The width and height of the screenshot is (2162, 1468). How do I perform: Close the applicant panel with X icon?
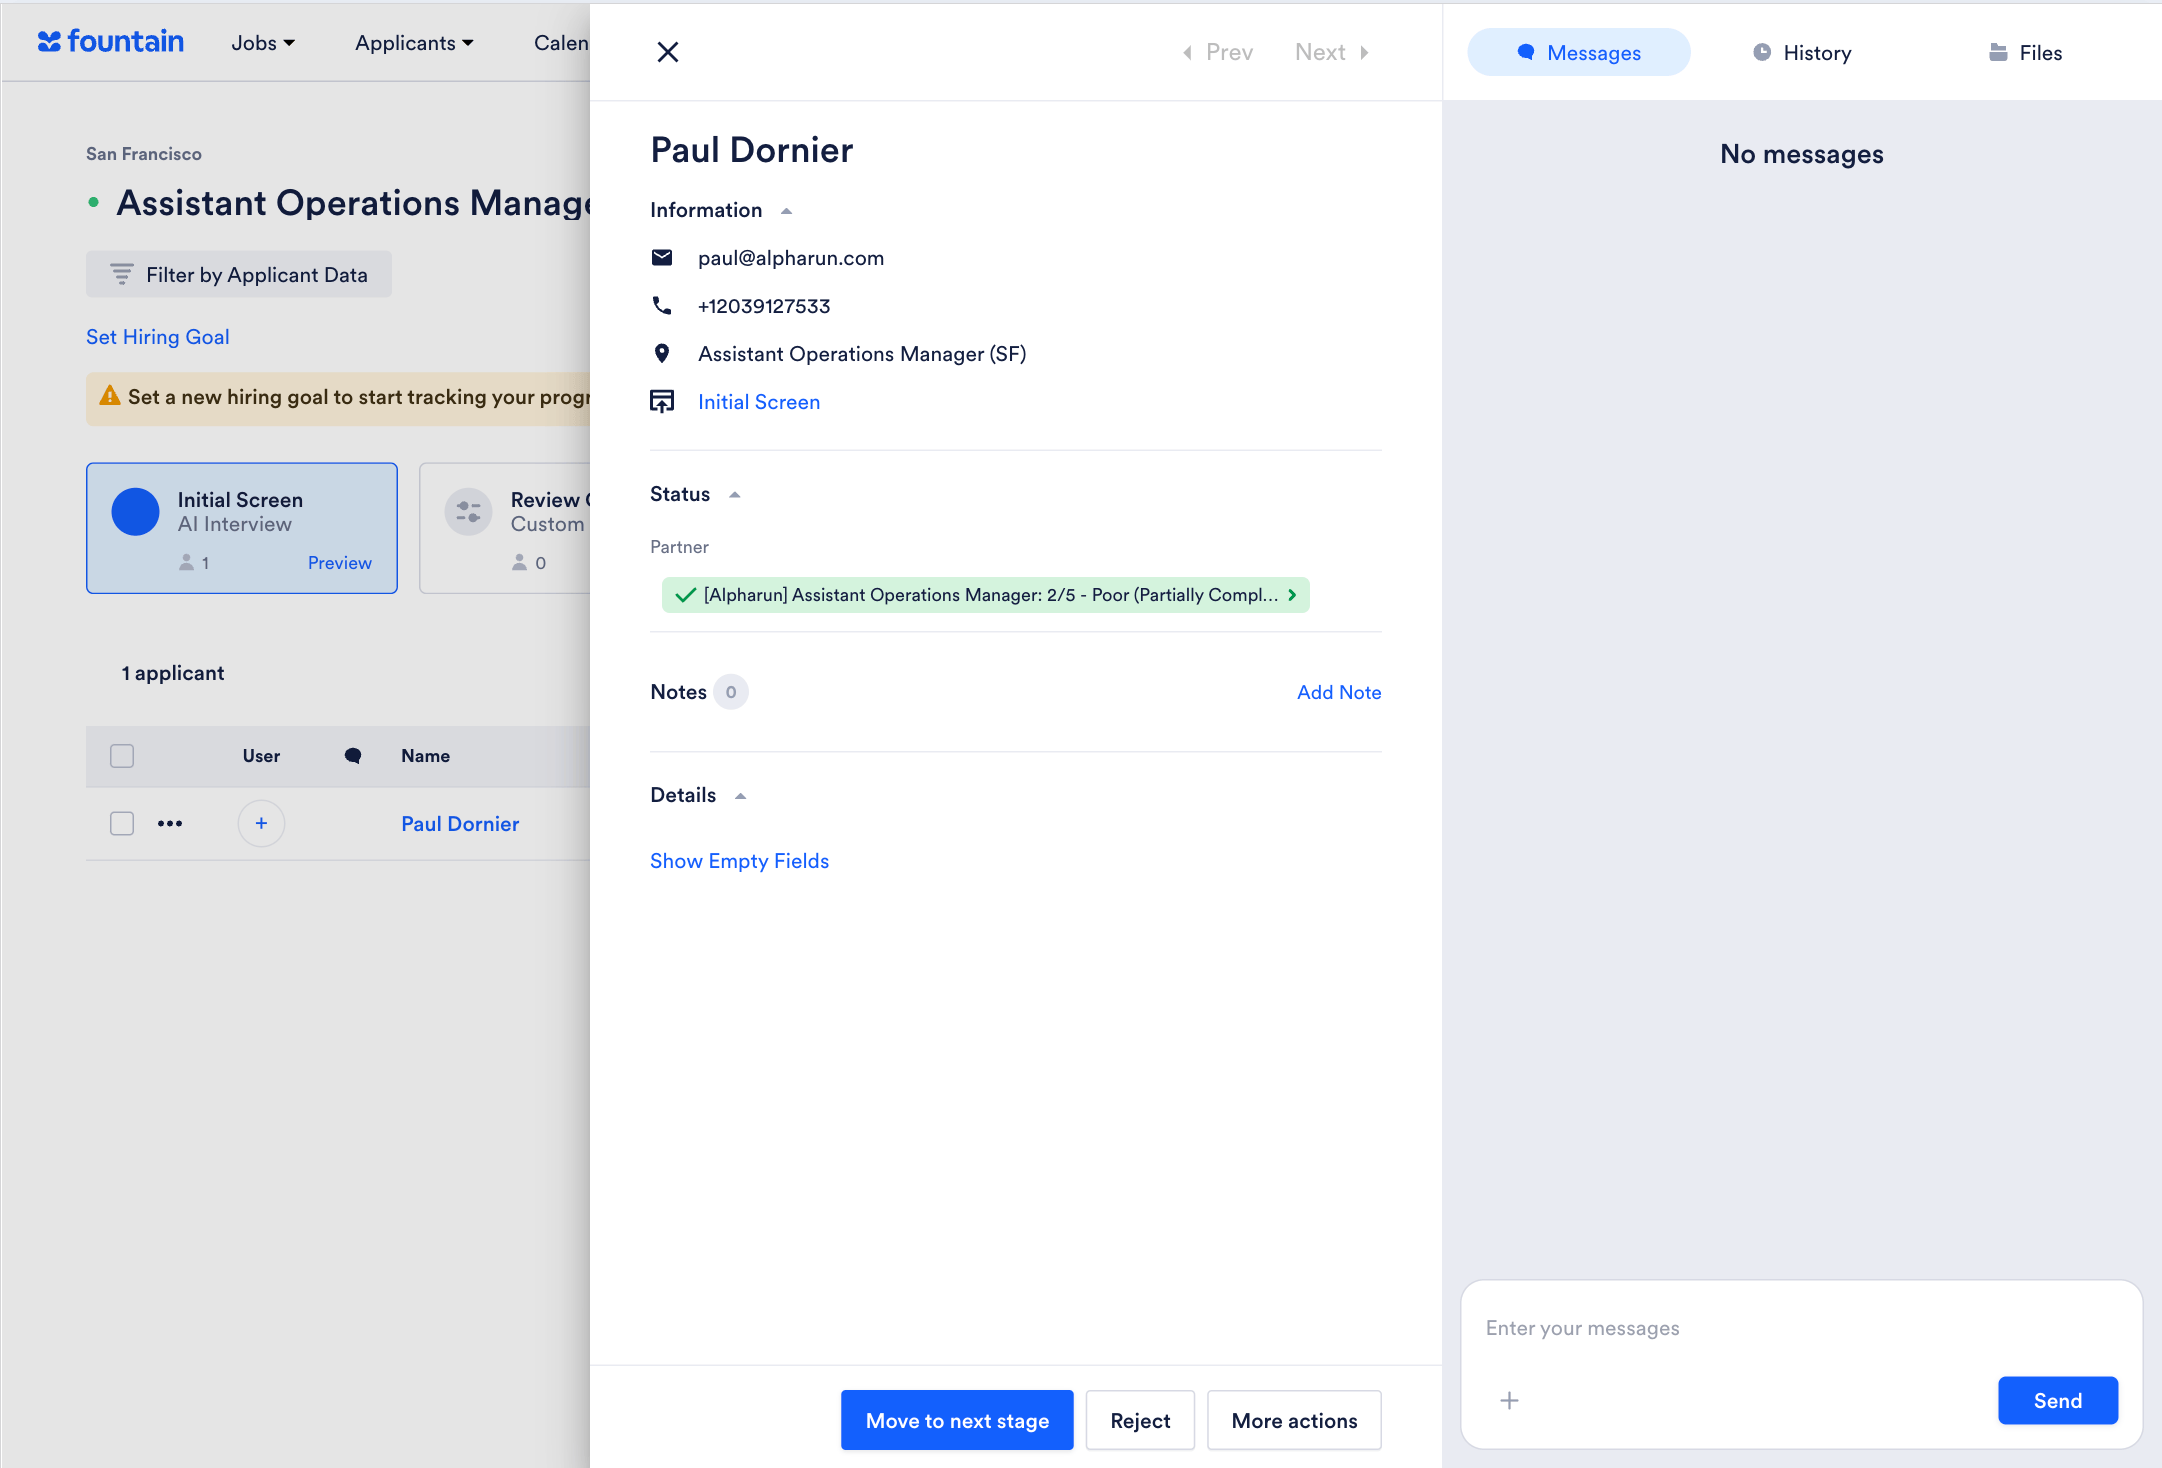coord(668,52)
